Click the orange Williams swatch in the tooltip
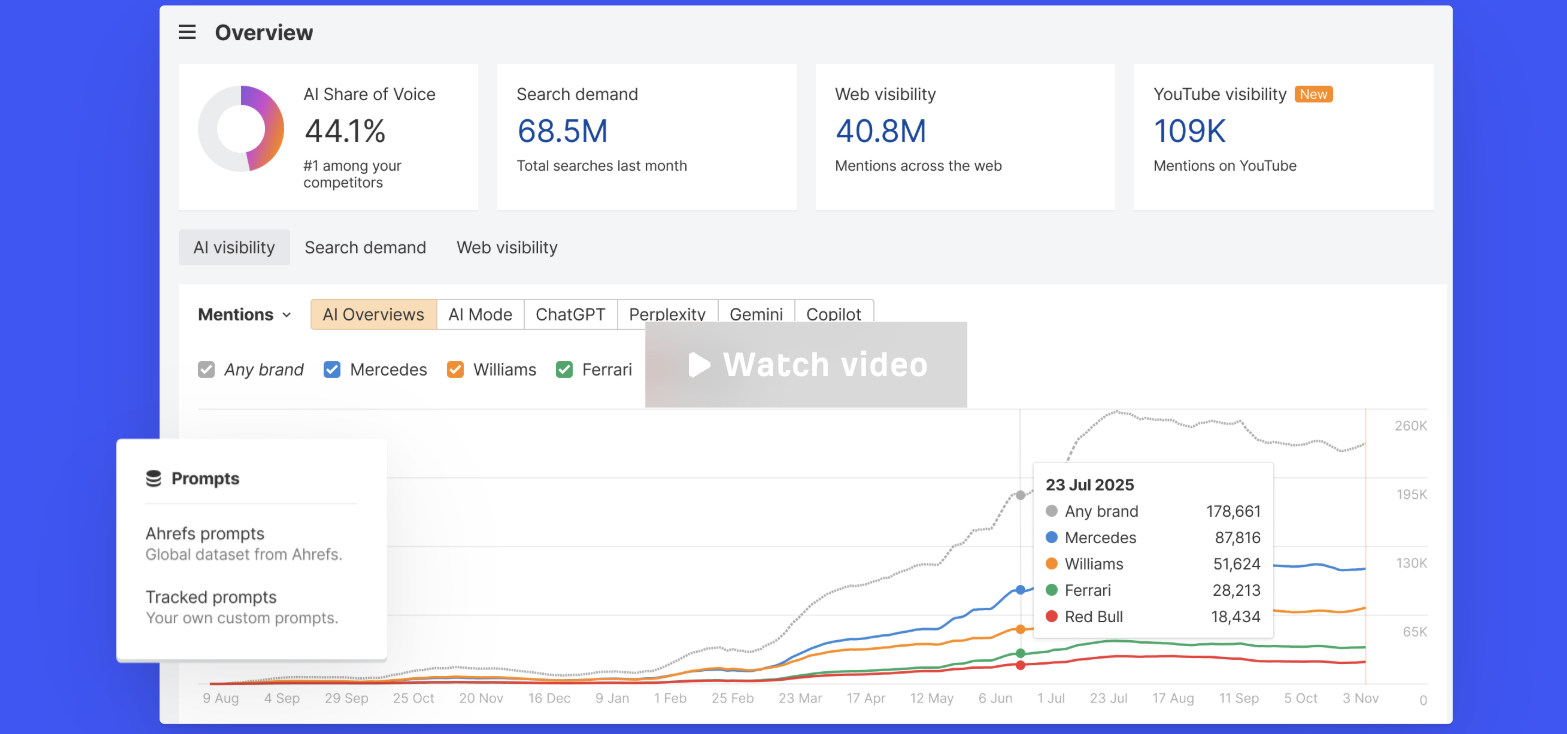 pos(1051,564)
